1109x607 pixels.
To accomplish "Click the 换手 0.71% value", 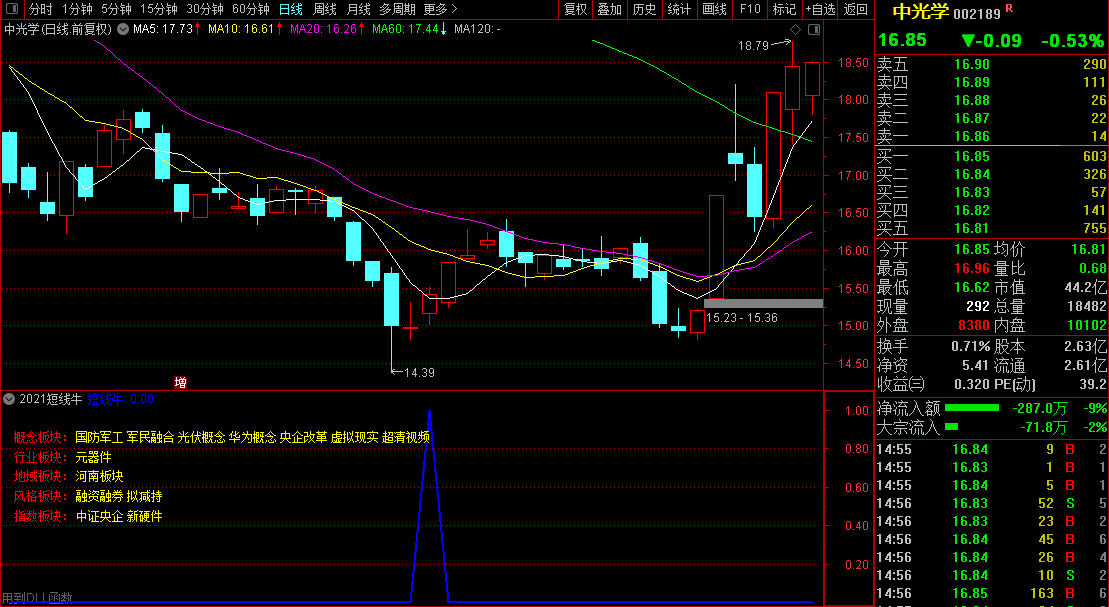I will [x=970, y=347].
